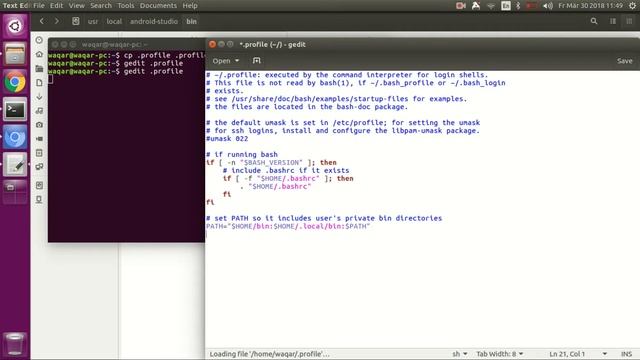Open the En keyboard layout indicator

[506, 6]
